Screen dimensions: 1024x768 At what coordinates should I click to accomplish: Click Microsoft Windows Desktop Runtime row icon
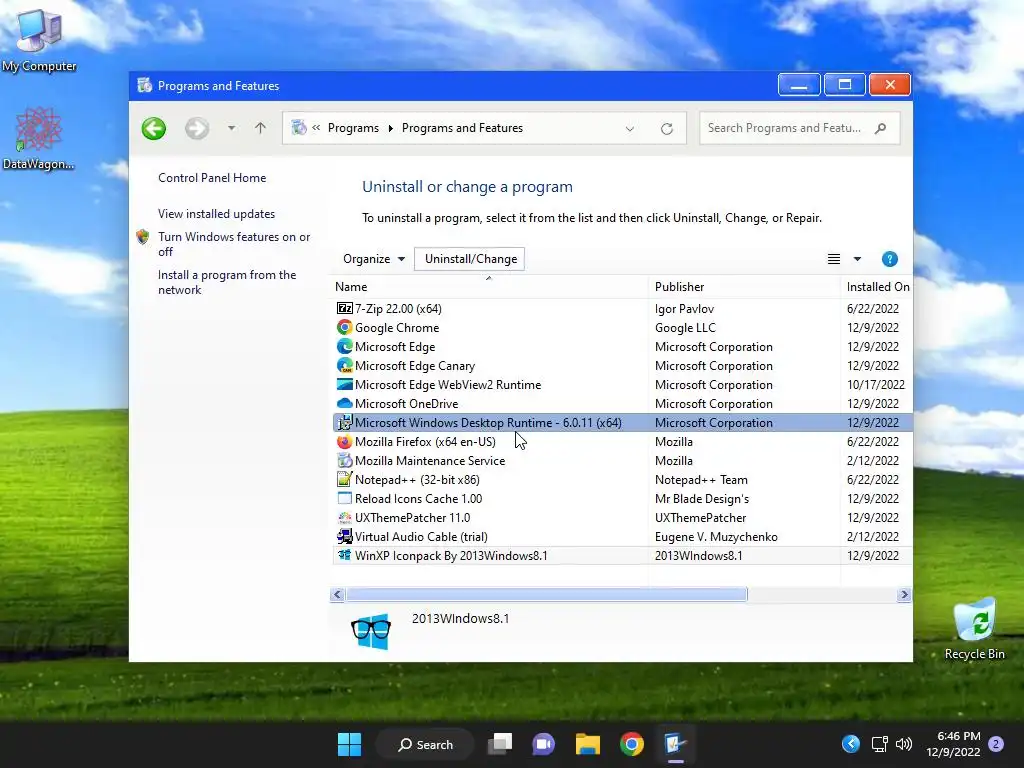(344, 423)
